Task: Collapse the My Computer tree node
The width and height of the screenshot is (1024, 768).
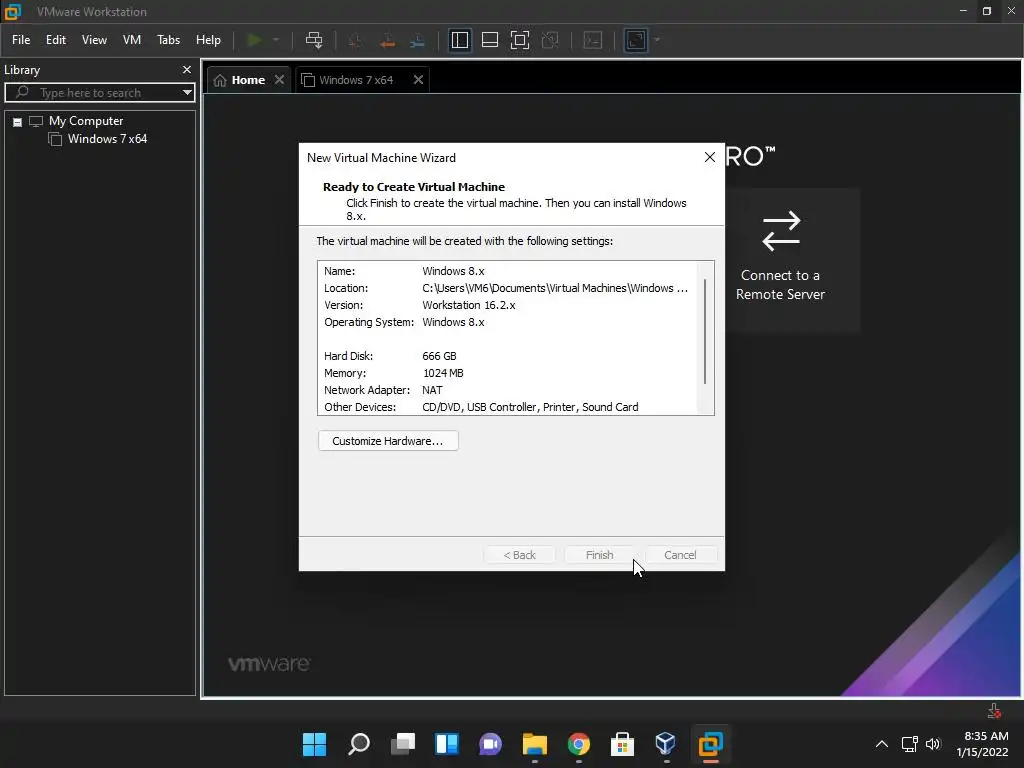Action: 18,121
